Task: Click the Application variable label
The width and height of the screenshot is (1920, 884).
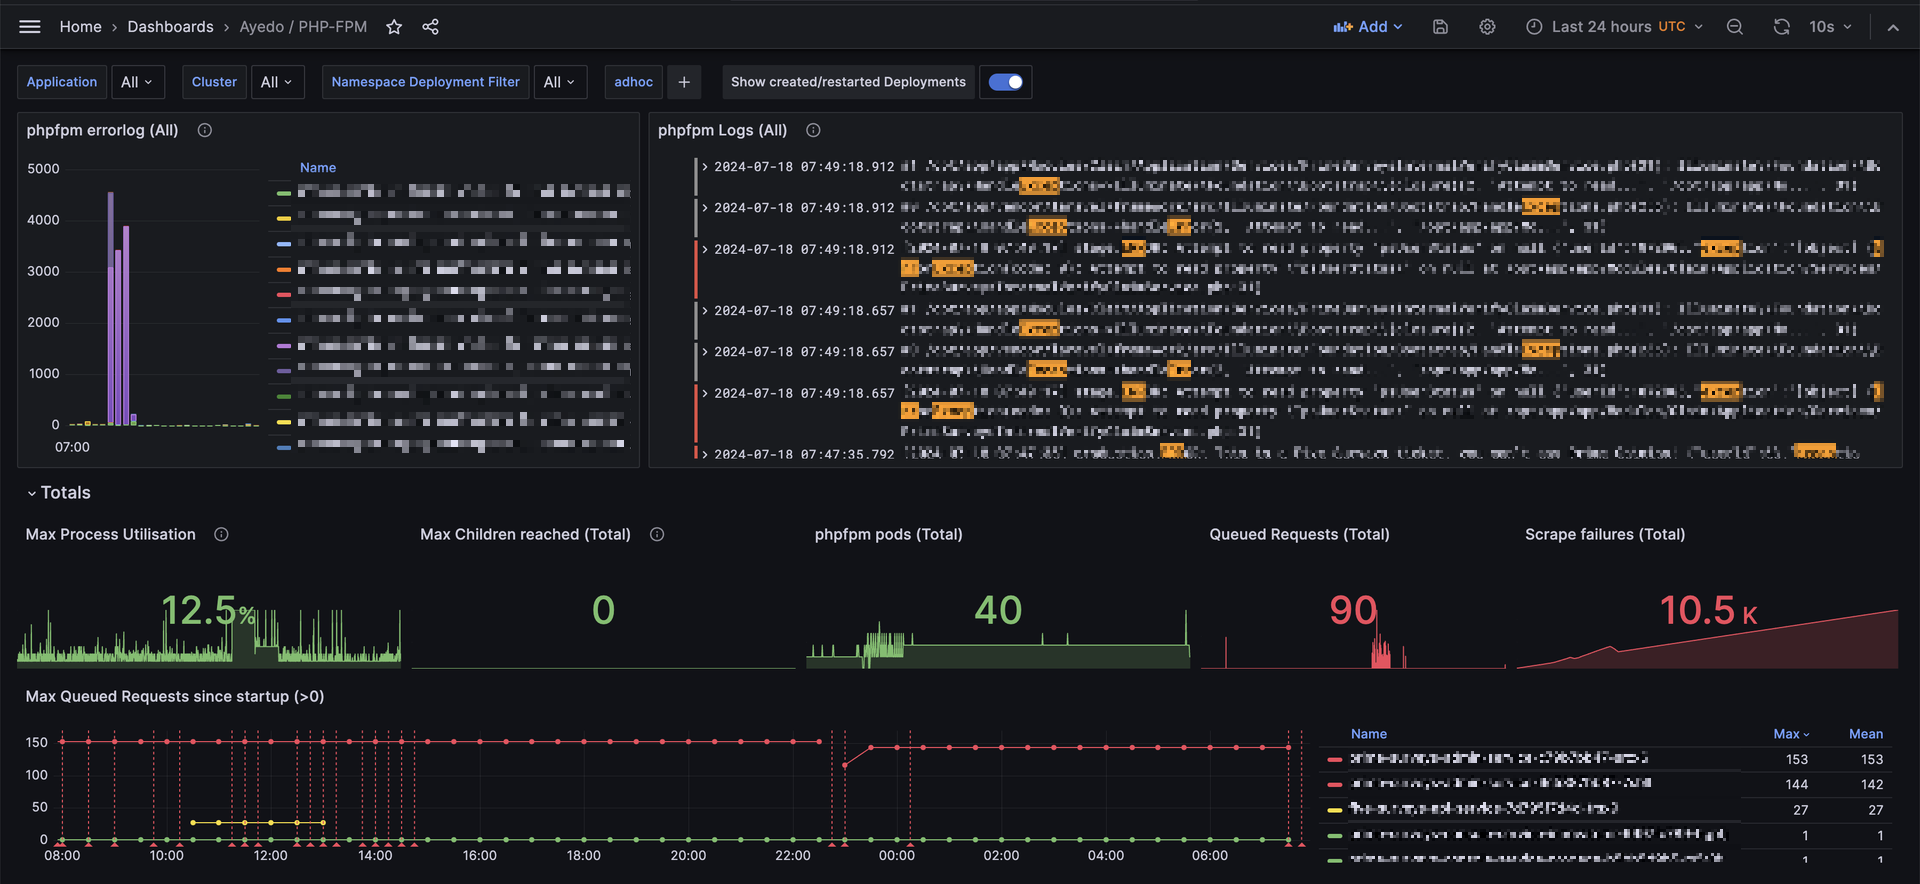Action: point(62,82)
